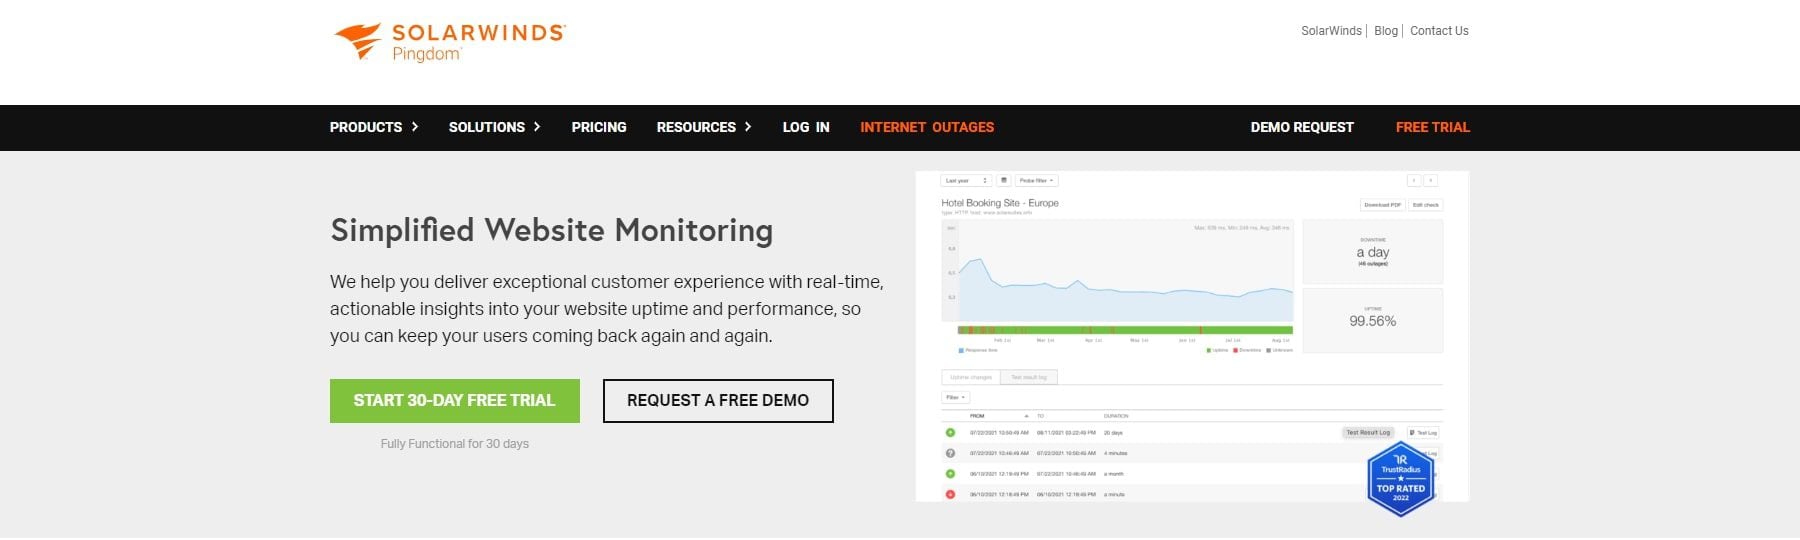This screenshot has height=540, width=1800.
Task: Click 'Fully Functional for 30 days' text
Action: click(x=455, y=444)
